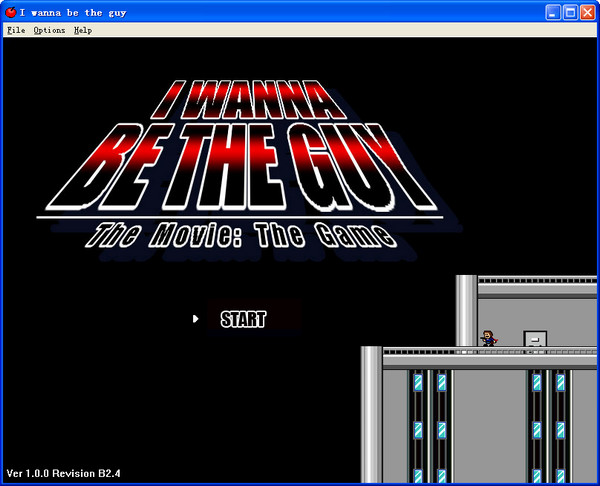
Task: Click the lower left metal pillar
Action: pos(371,415)
